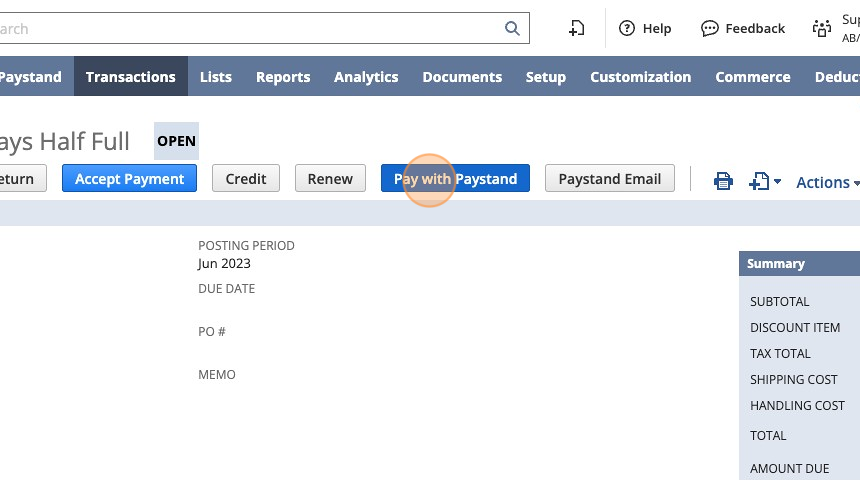This screenshot has height=480, width=860.
Task: Click the Summary panel header
Action: click(x=799, y=263)
